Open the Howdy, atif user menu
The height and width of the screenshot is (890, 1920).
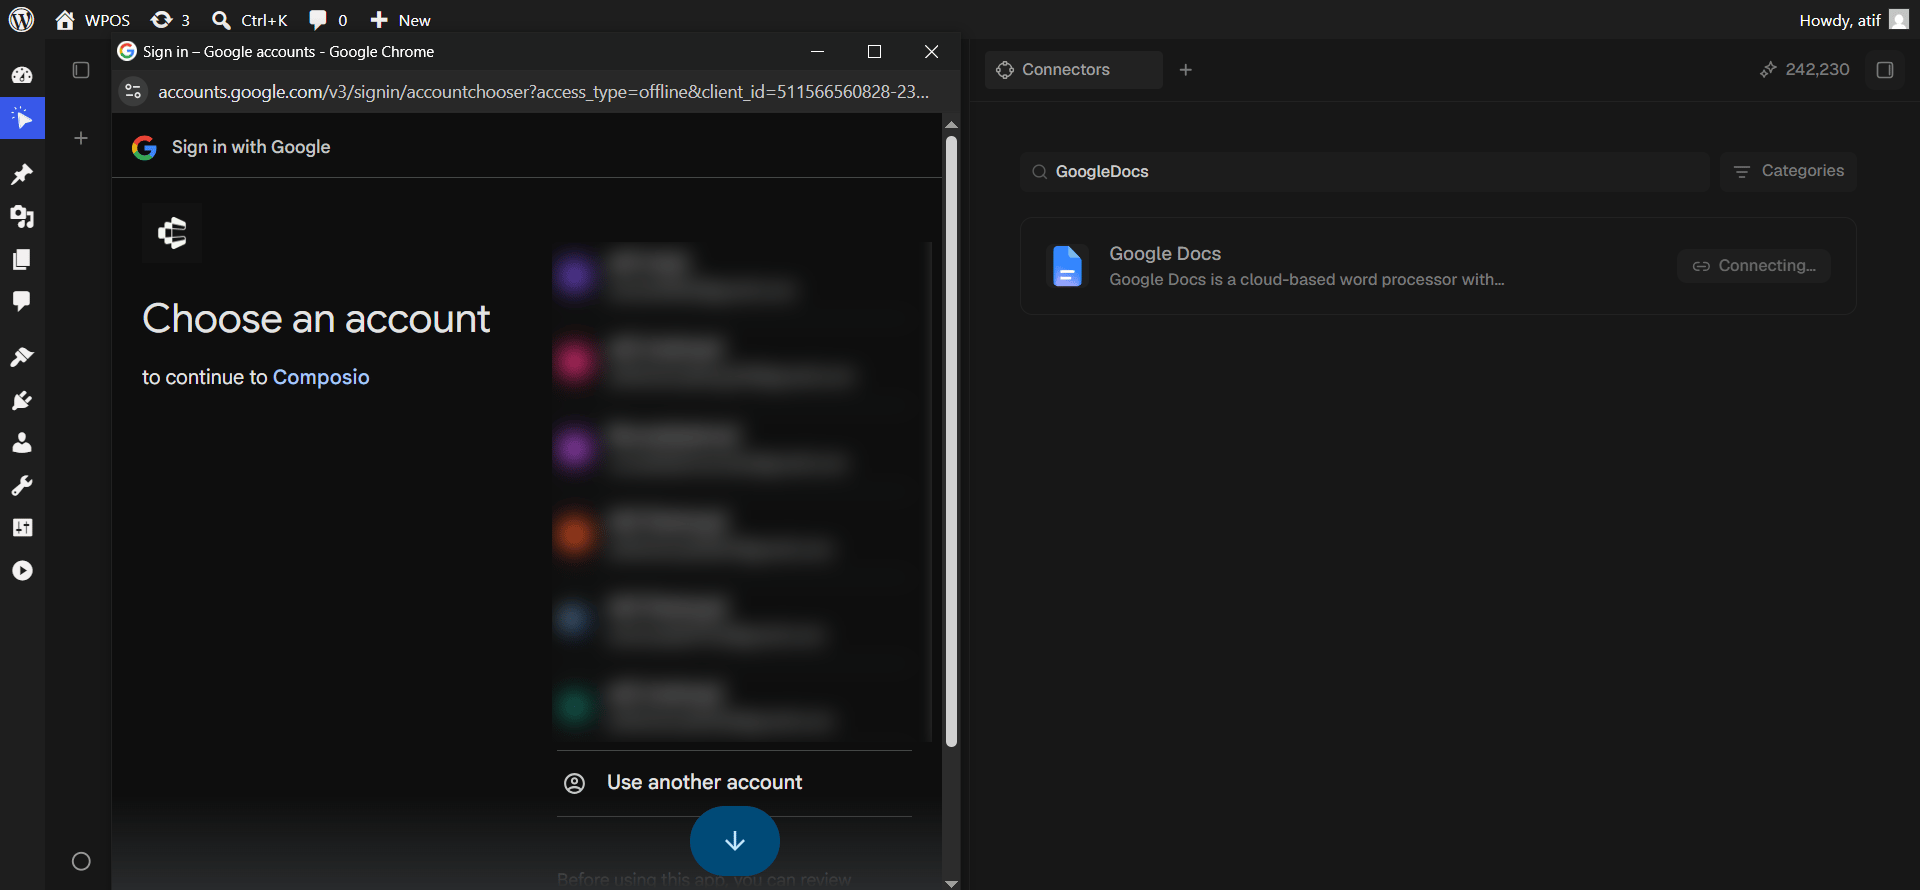[1854, 20]
